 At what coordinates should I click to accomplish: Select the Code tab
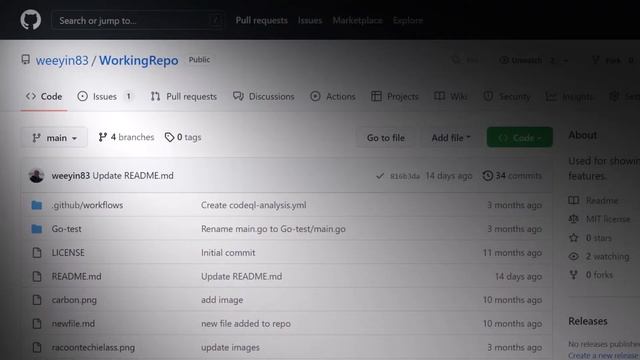44,96
